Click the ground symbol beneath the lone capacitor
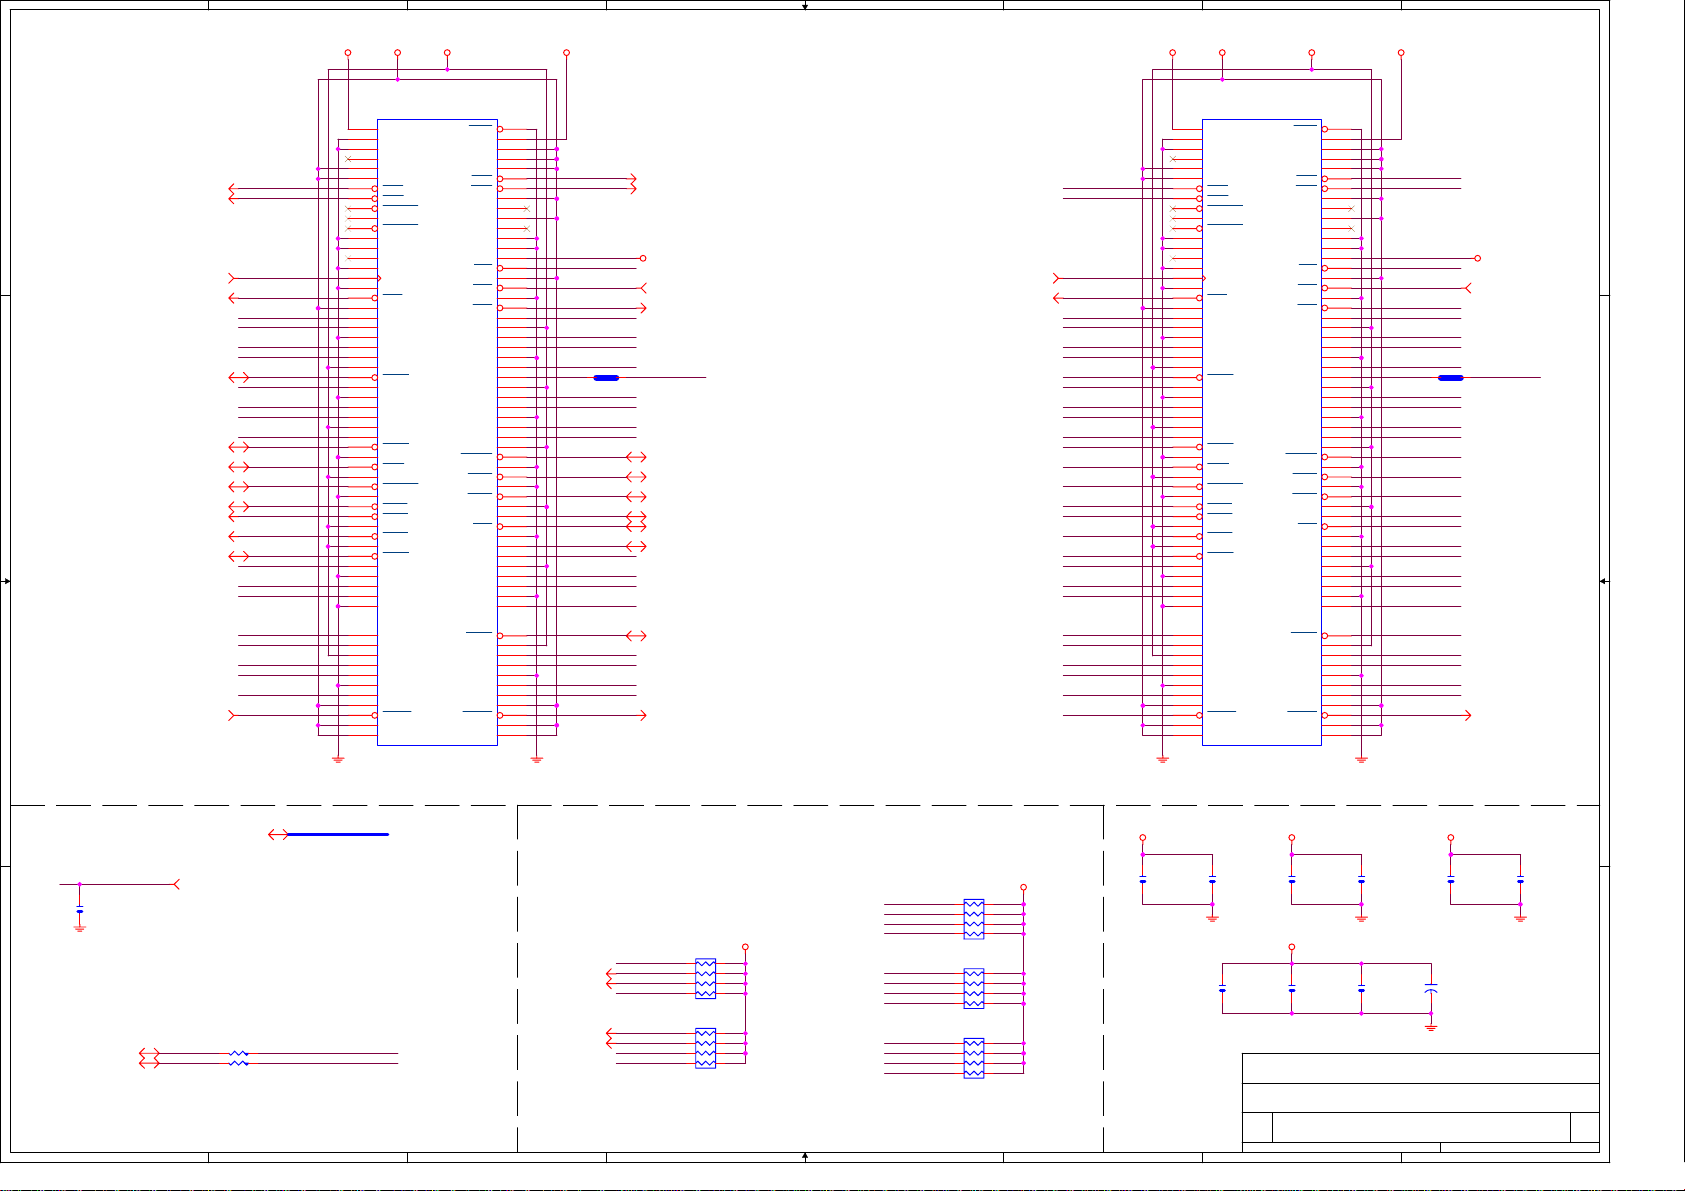 click(x=80, y=928)
